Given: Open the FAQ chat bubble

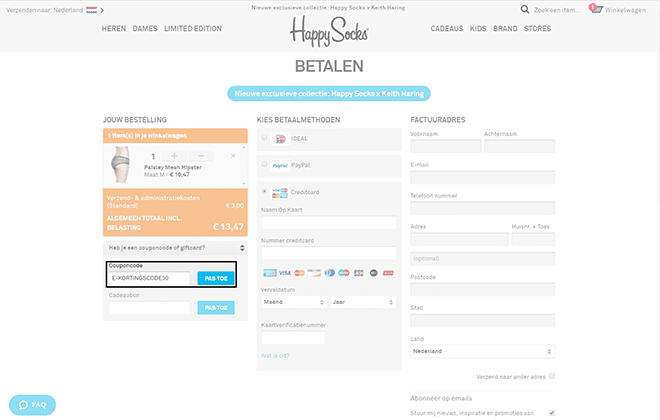Looking at the screenshot, I should (32, 405).
